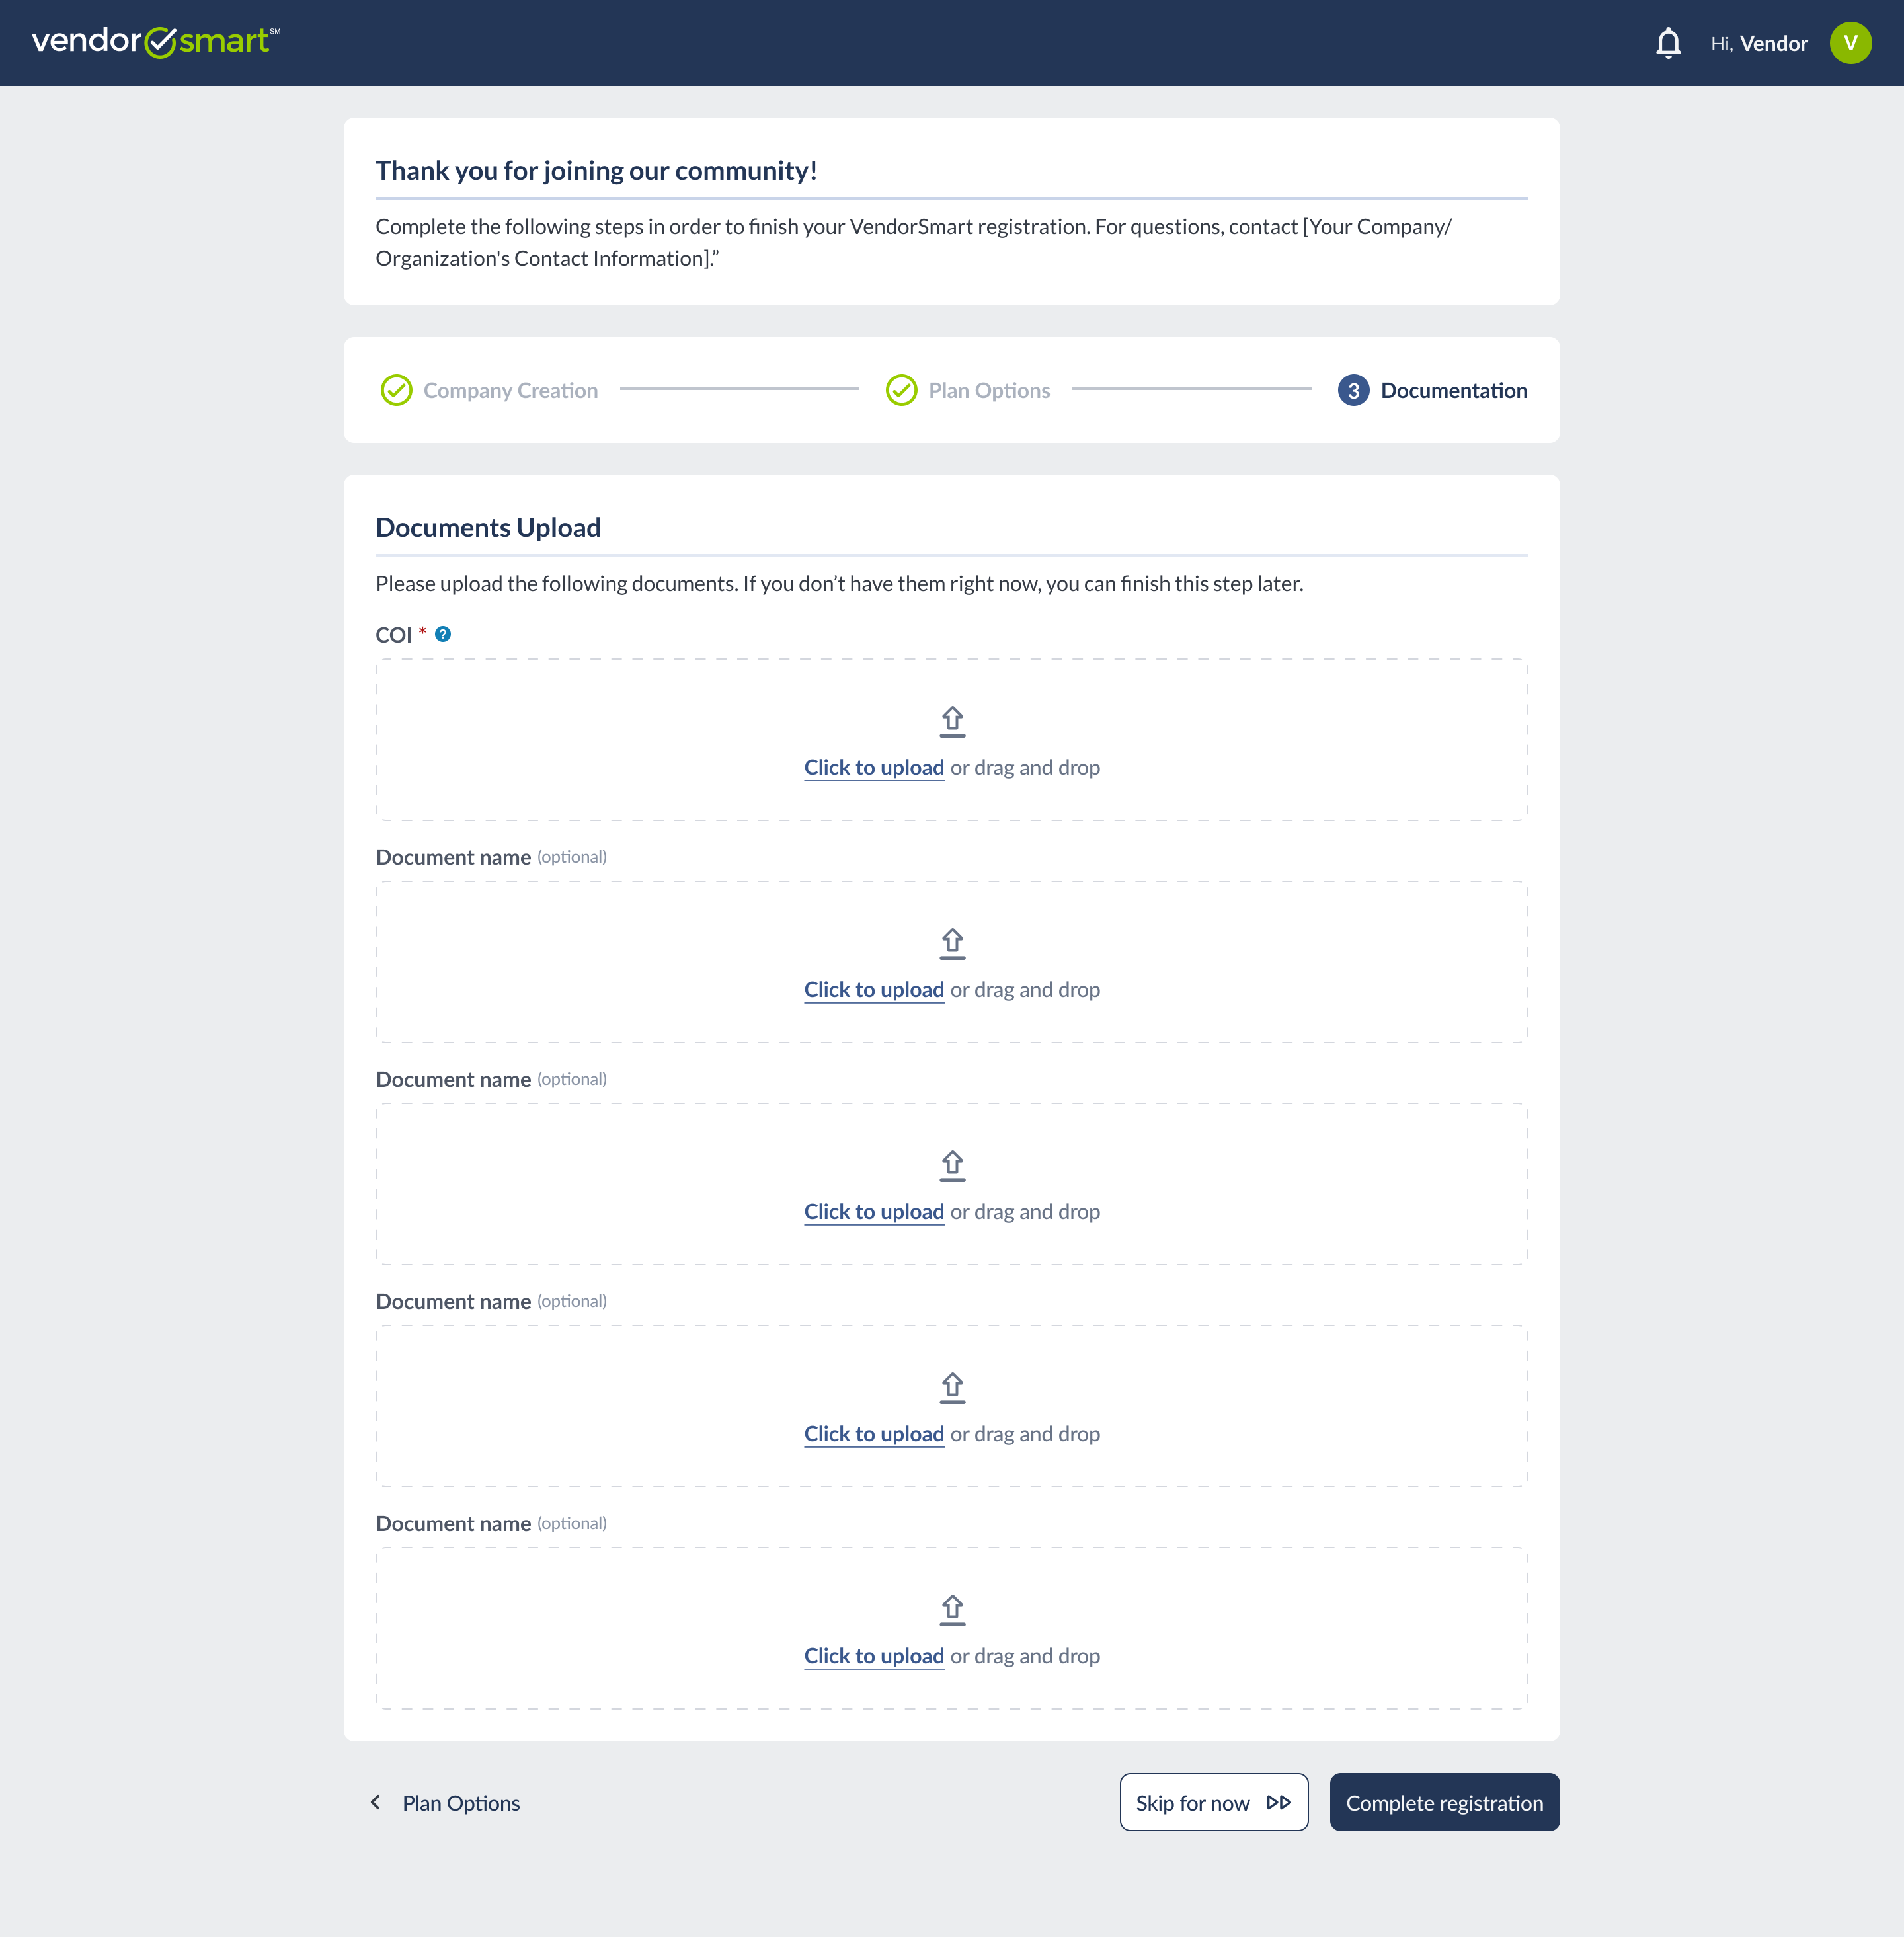Viewport: 1904px width, 1937px height.
Task: Click 'Click to upload' in fourth upload box
Action: click(874, 1434)
